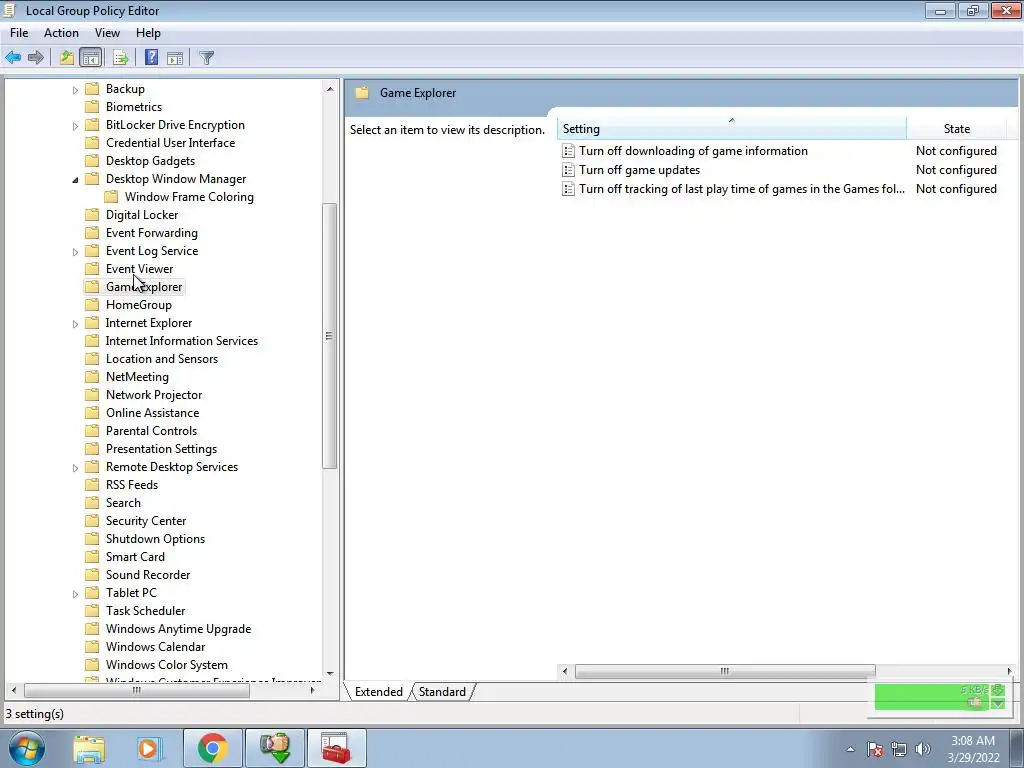
Task: Select the Sound Recorder folder
Action: tap(148, 575)
